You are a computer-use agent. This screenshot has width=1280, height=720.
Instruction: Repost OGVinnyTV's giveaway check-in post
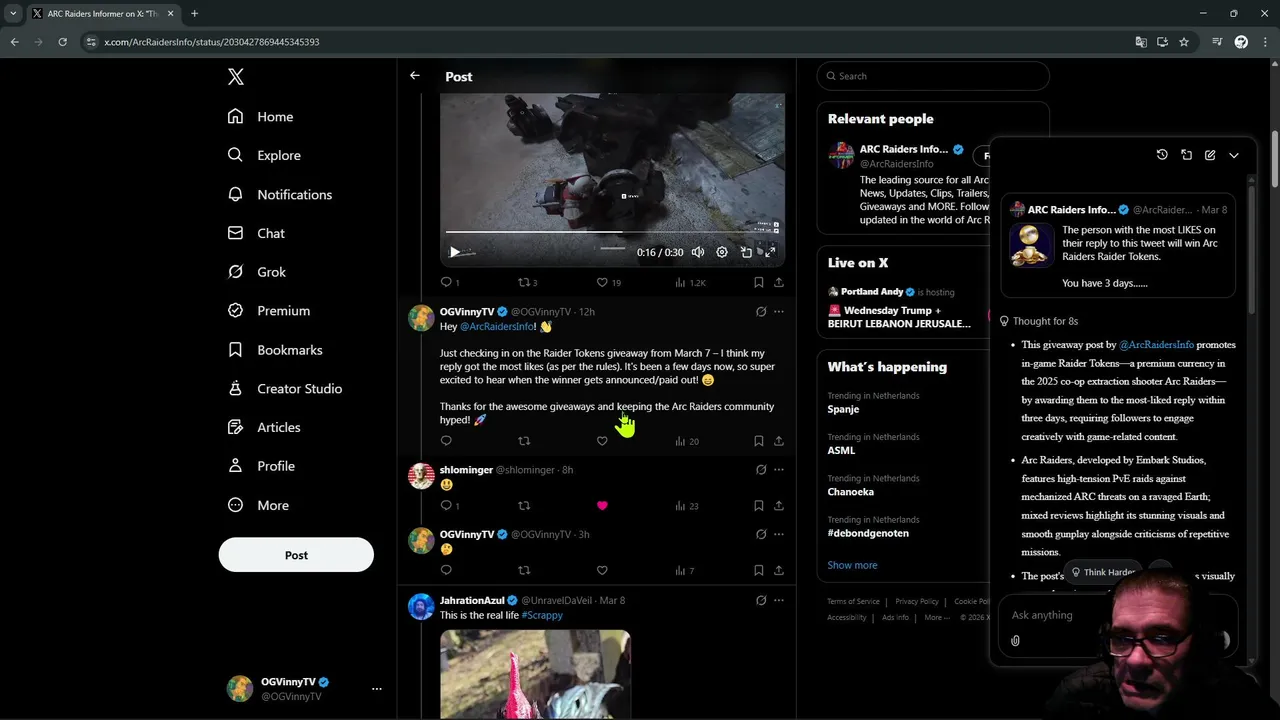click(x=524, y=441)
